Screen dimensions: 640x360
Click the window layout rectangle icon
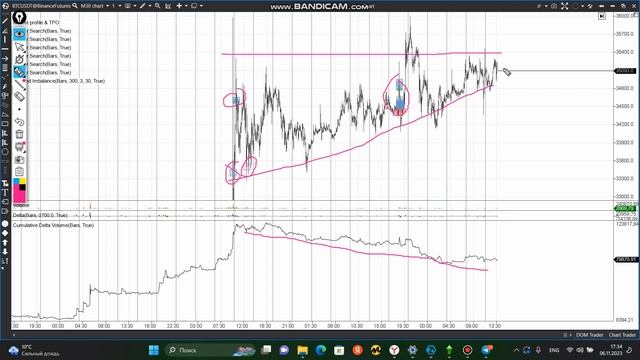coord(194,6)
